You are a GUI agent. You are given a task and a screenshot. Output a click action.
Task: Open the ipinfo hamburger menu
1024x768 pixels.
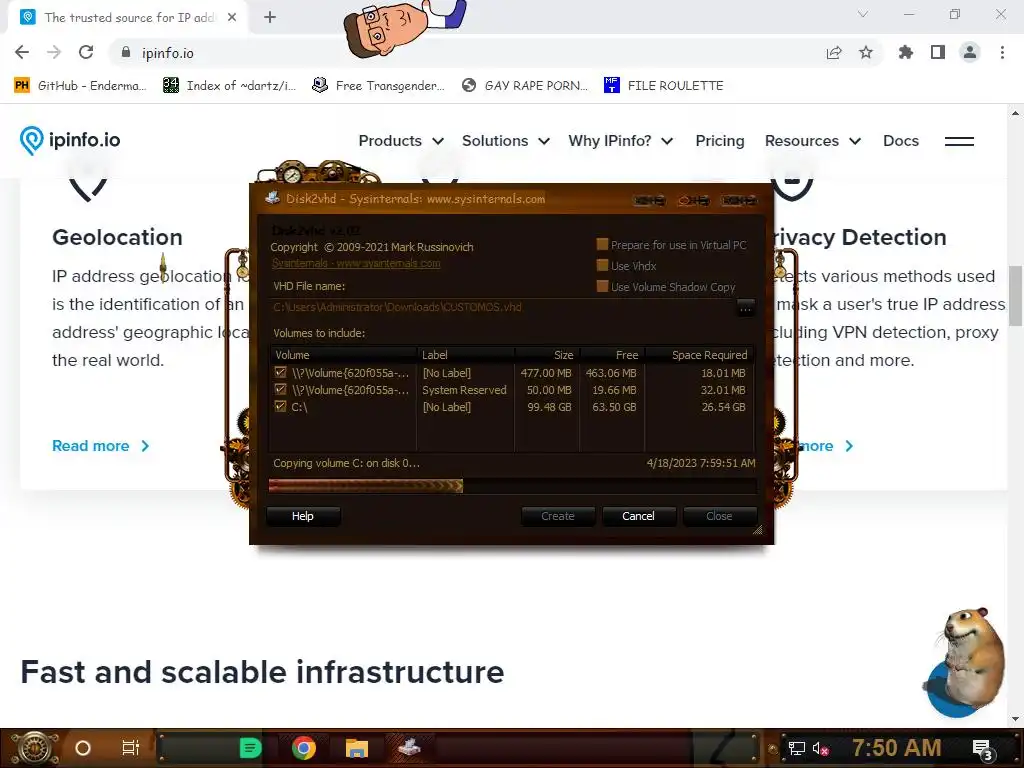click(x=959, y=141)
